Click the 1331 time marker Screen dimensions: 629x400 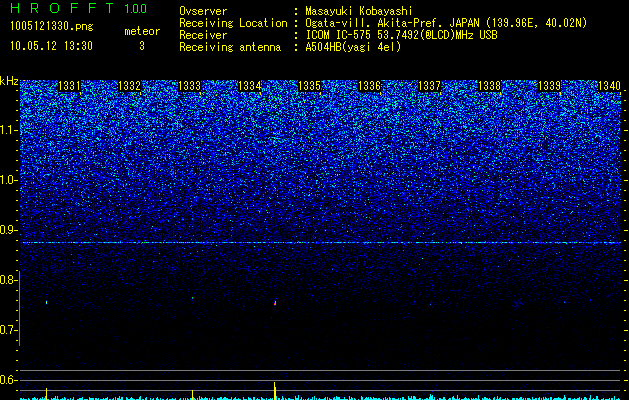point(69,86)
